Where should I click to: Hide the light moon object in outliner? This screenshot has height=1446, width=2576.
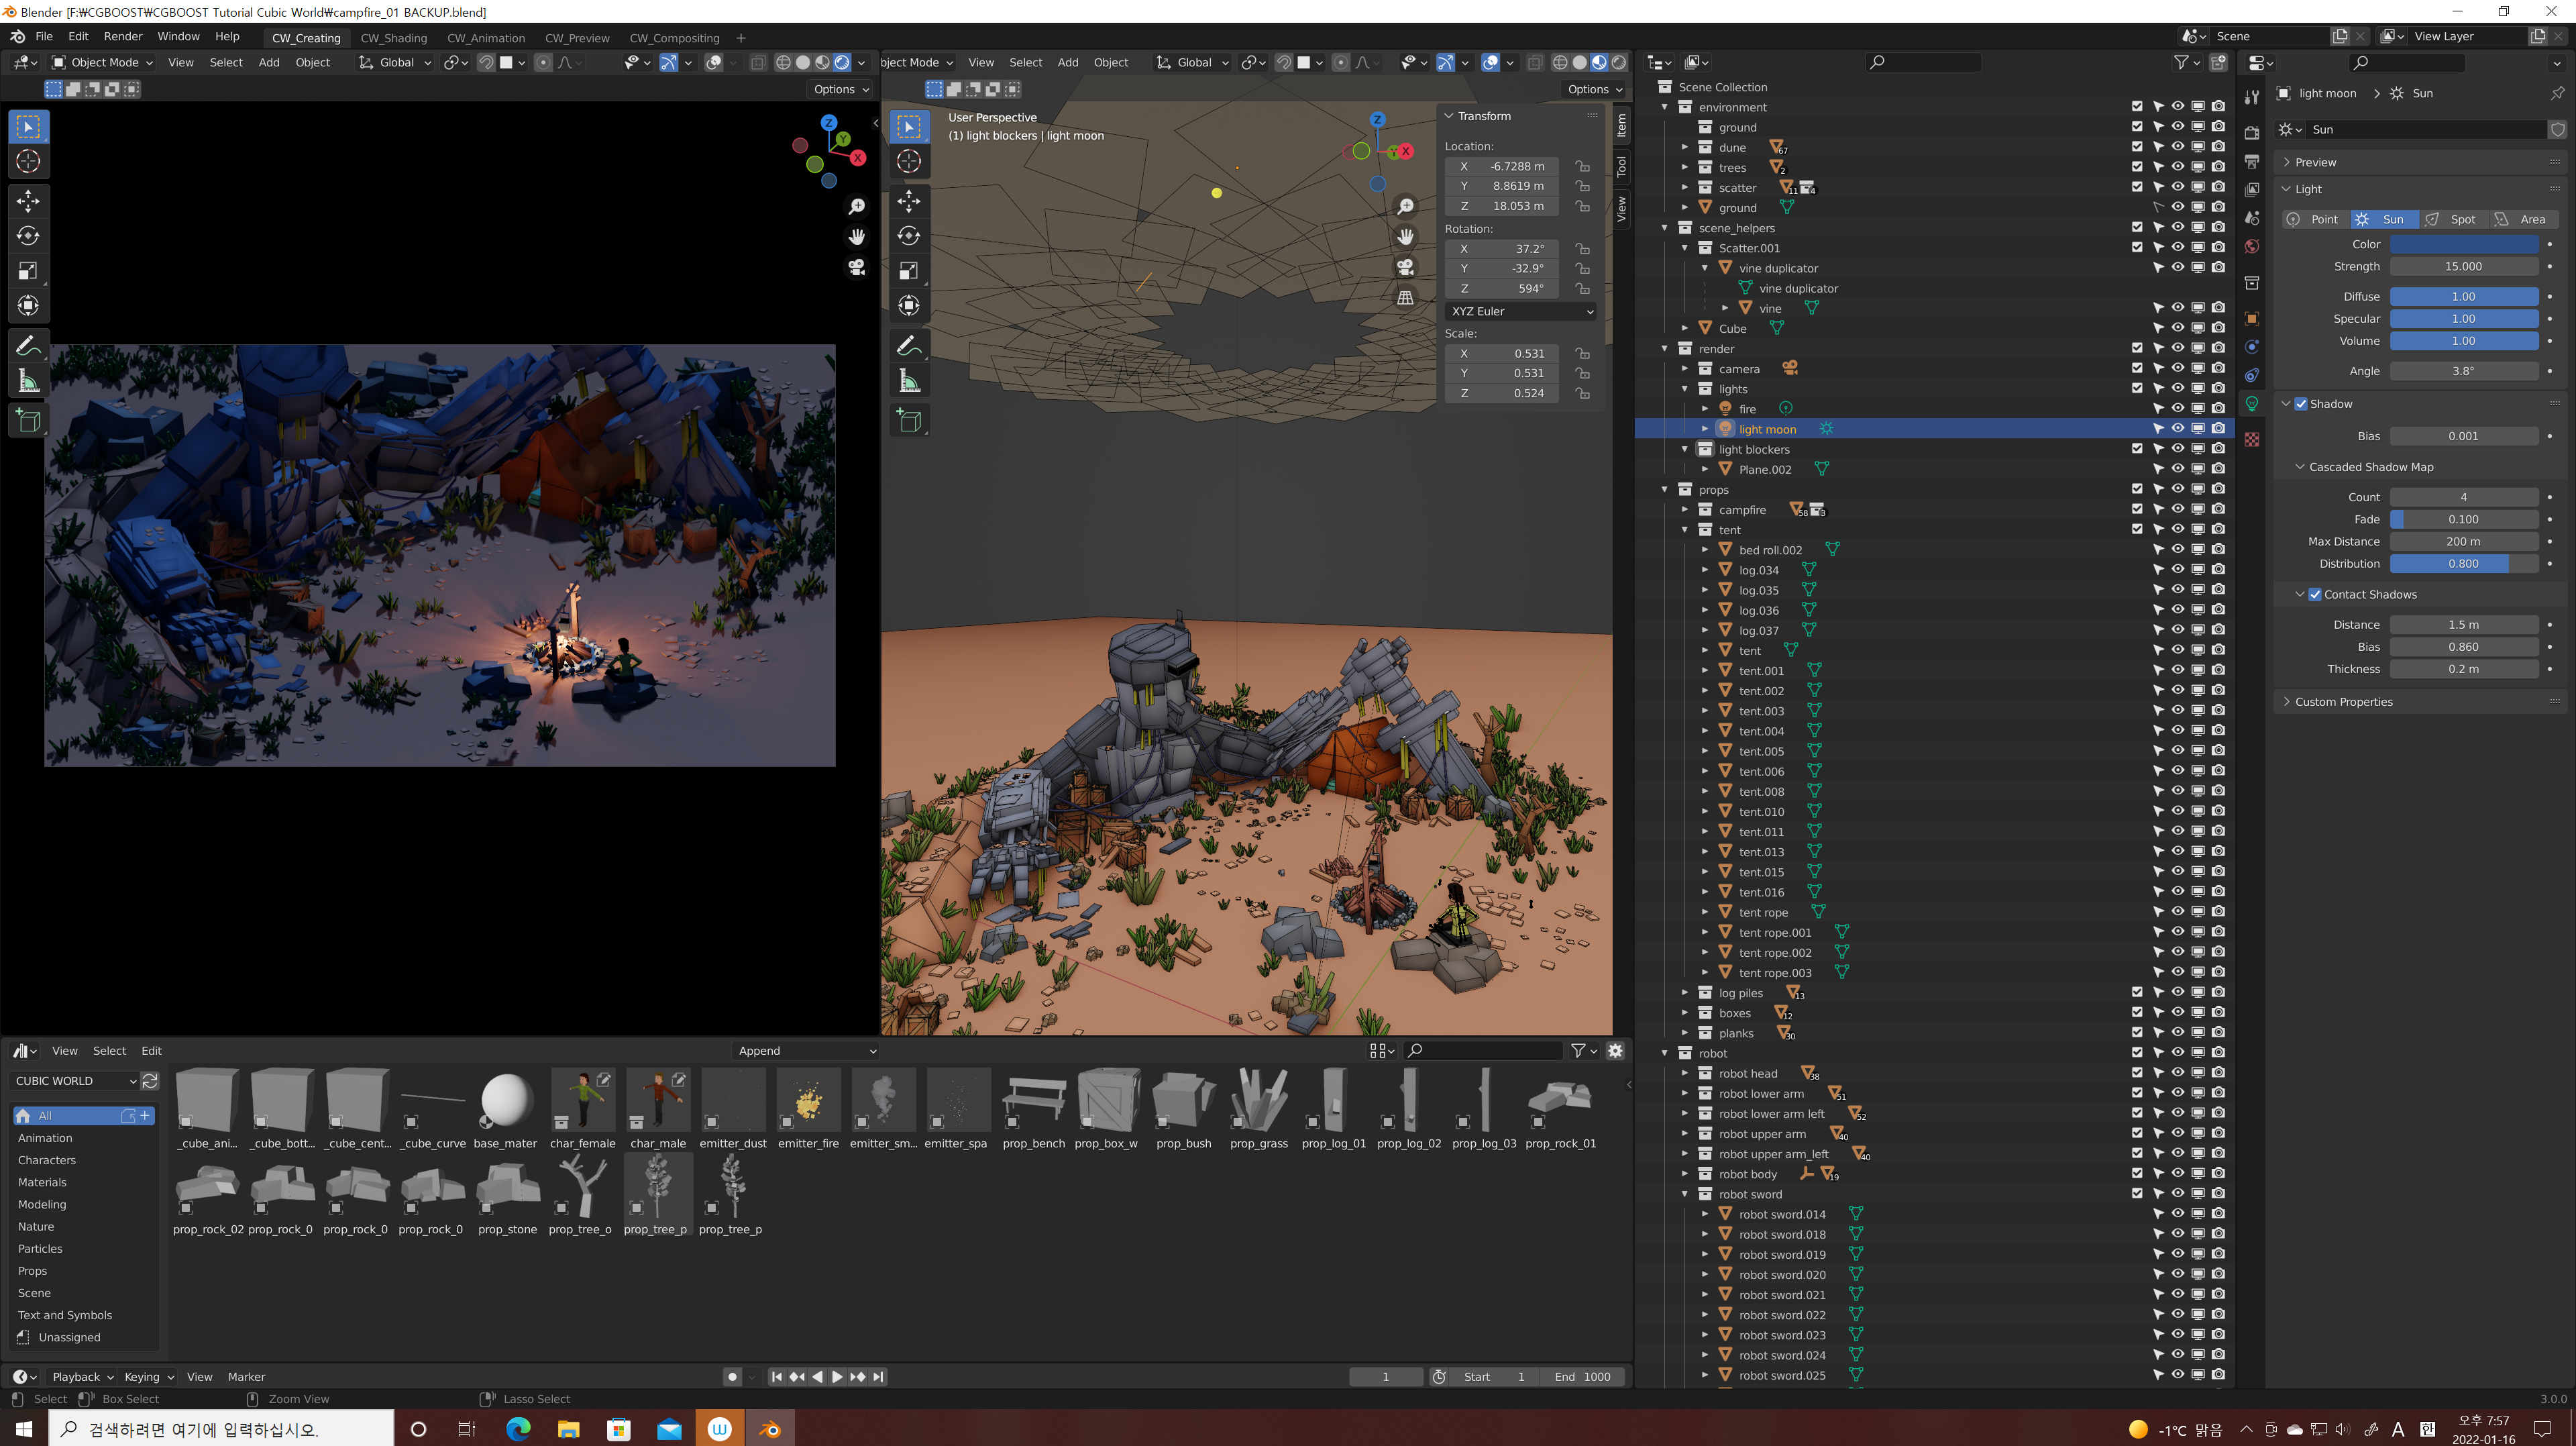pos(2177,428)
